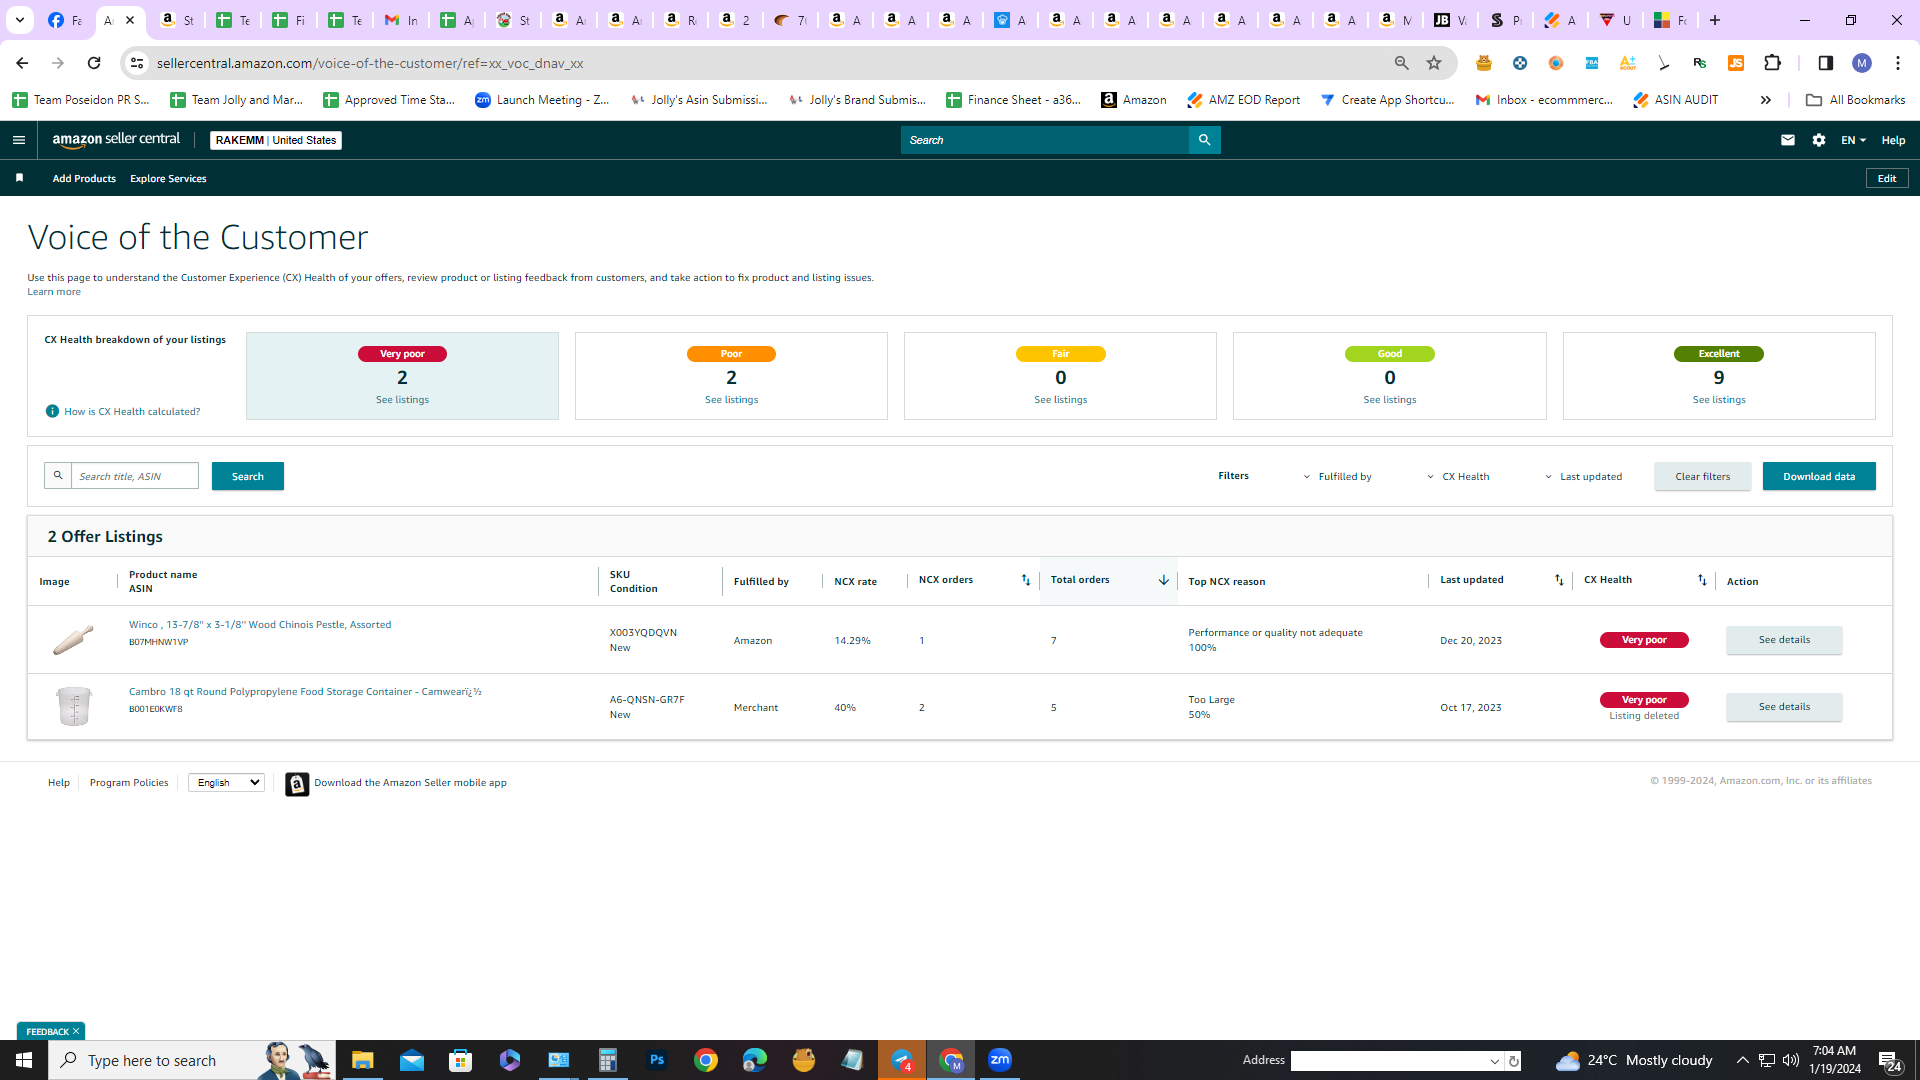Viewport: 1920px width, 1080px height.
Task: Expand the CX Health filter dropdown
Action: click(1458, 477)
